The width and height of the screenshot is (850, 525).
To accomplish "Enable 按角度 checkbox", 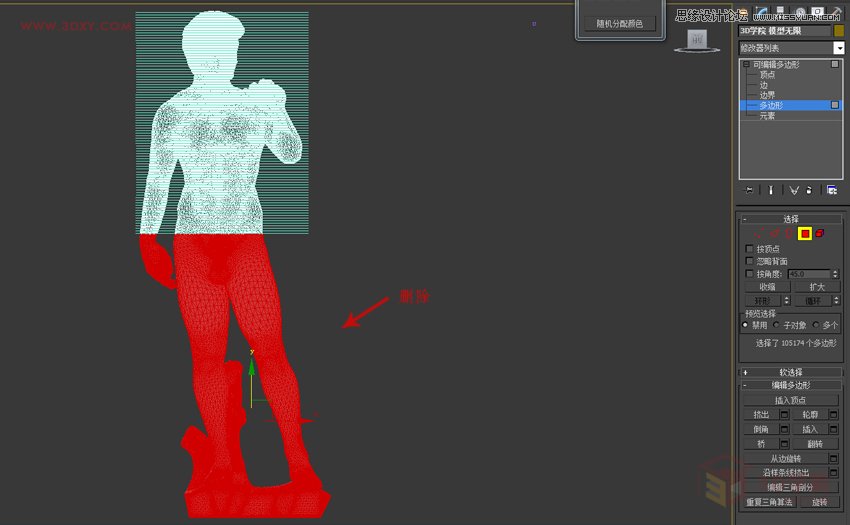I will 749,273.
